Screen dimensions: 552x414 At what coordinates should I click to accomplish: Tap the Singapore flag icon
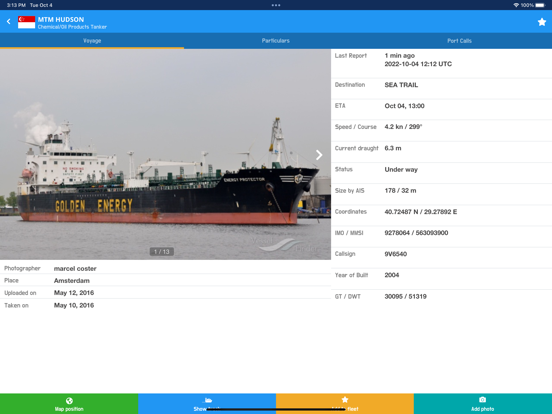point(27,22)
